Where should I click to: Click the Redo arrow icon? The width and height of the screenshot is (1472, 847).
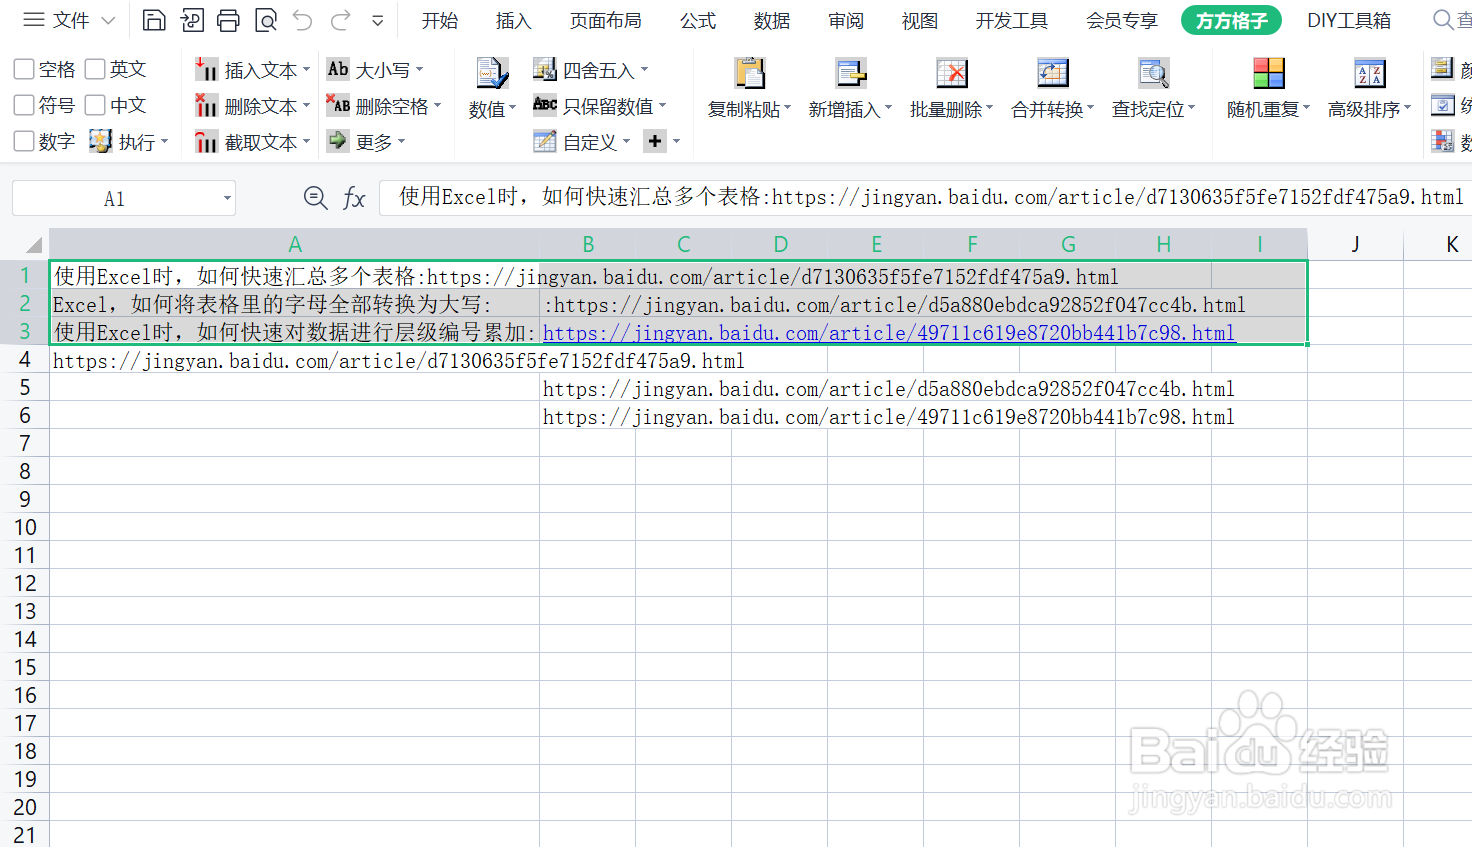pos(341,20)
